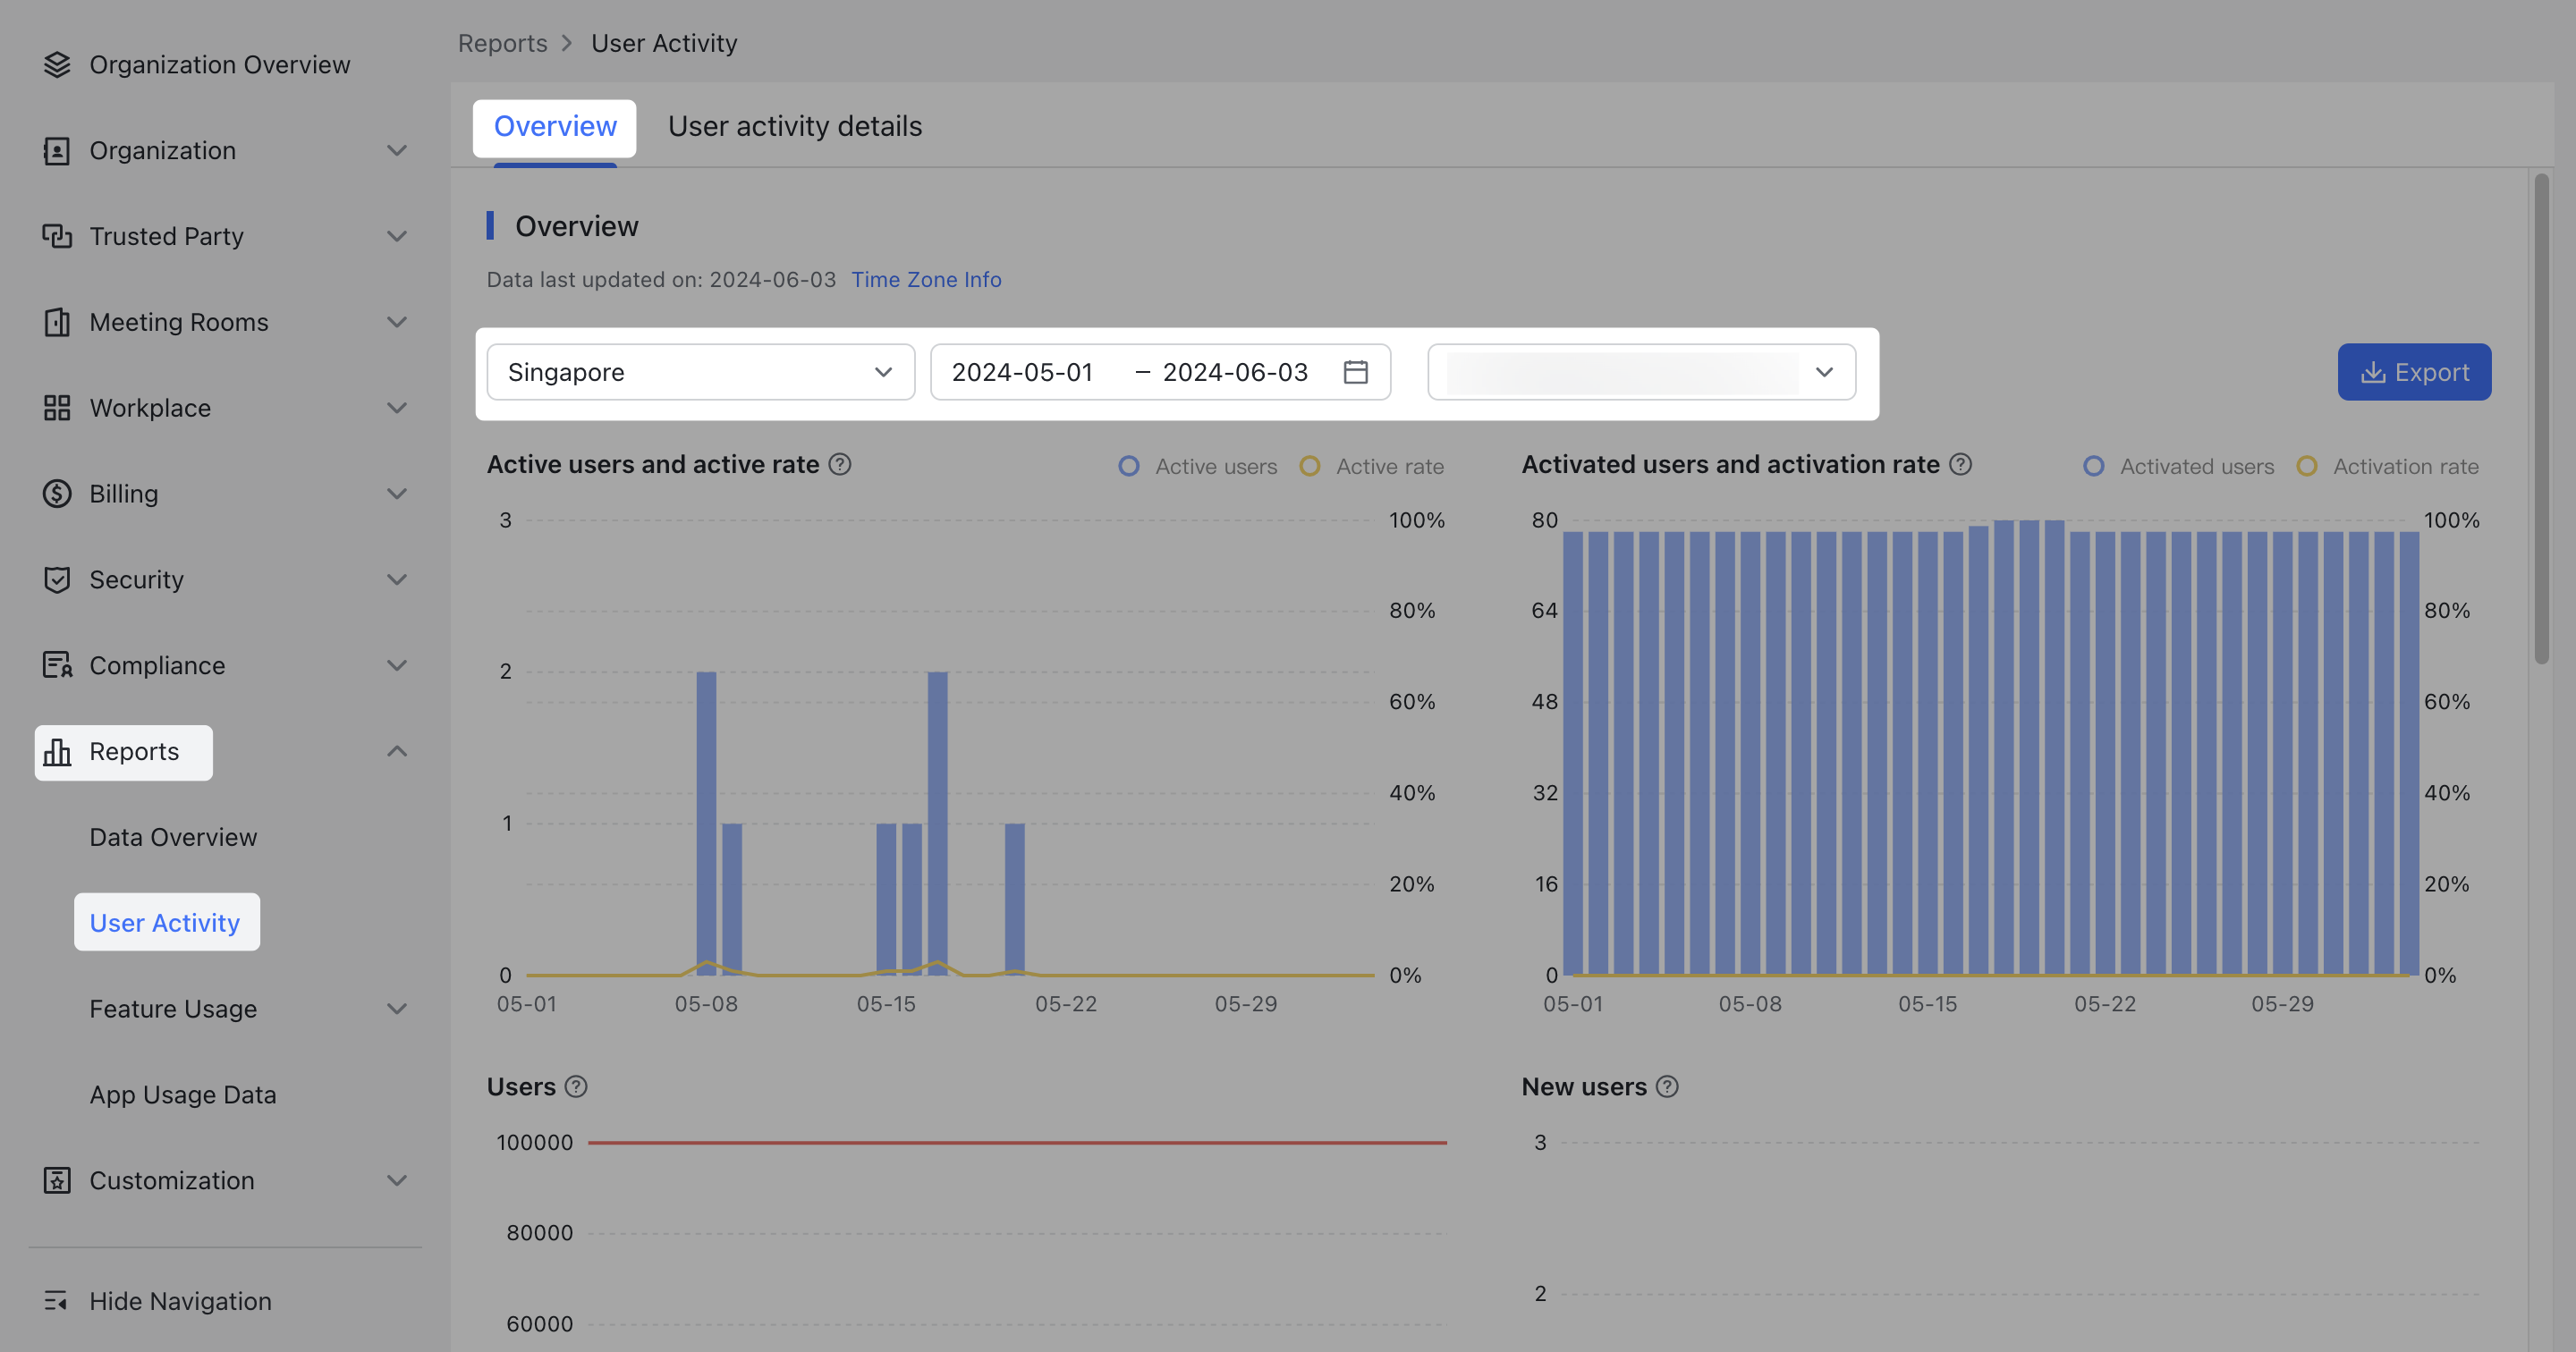
Task: Click the Billing dollar icon
Action: click(x=57, y=494)
